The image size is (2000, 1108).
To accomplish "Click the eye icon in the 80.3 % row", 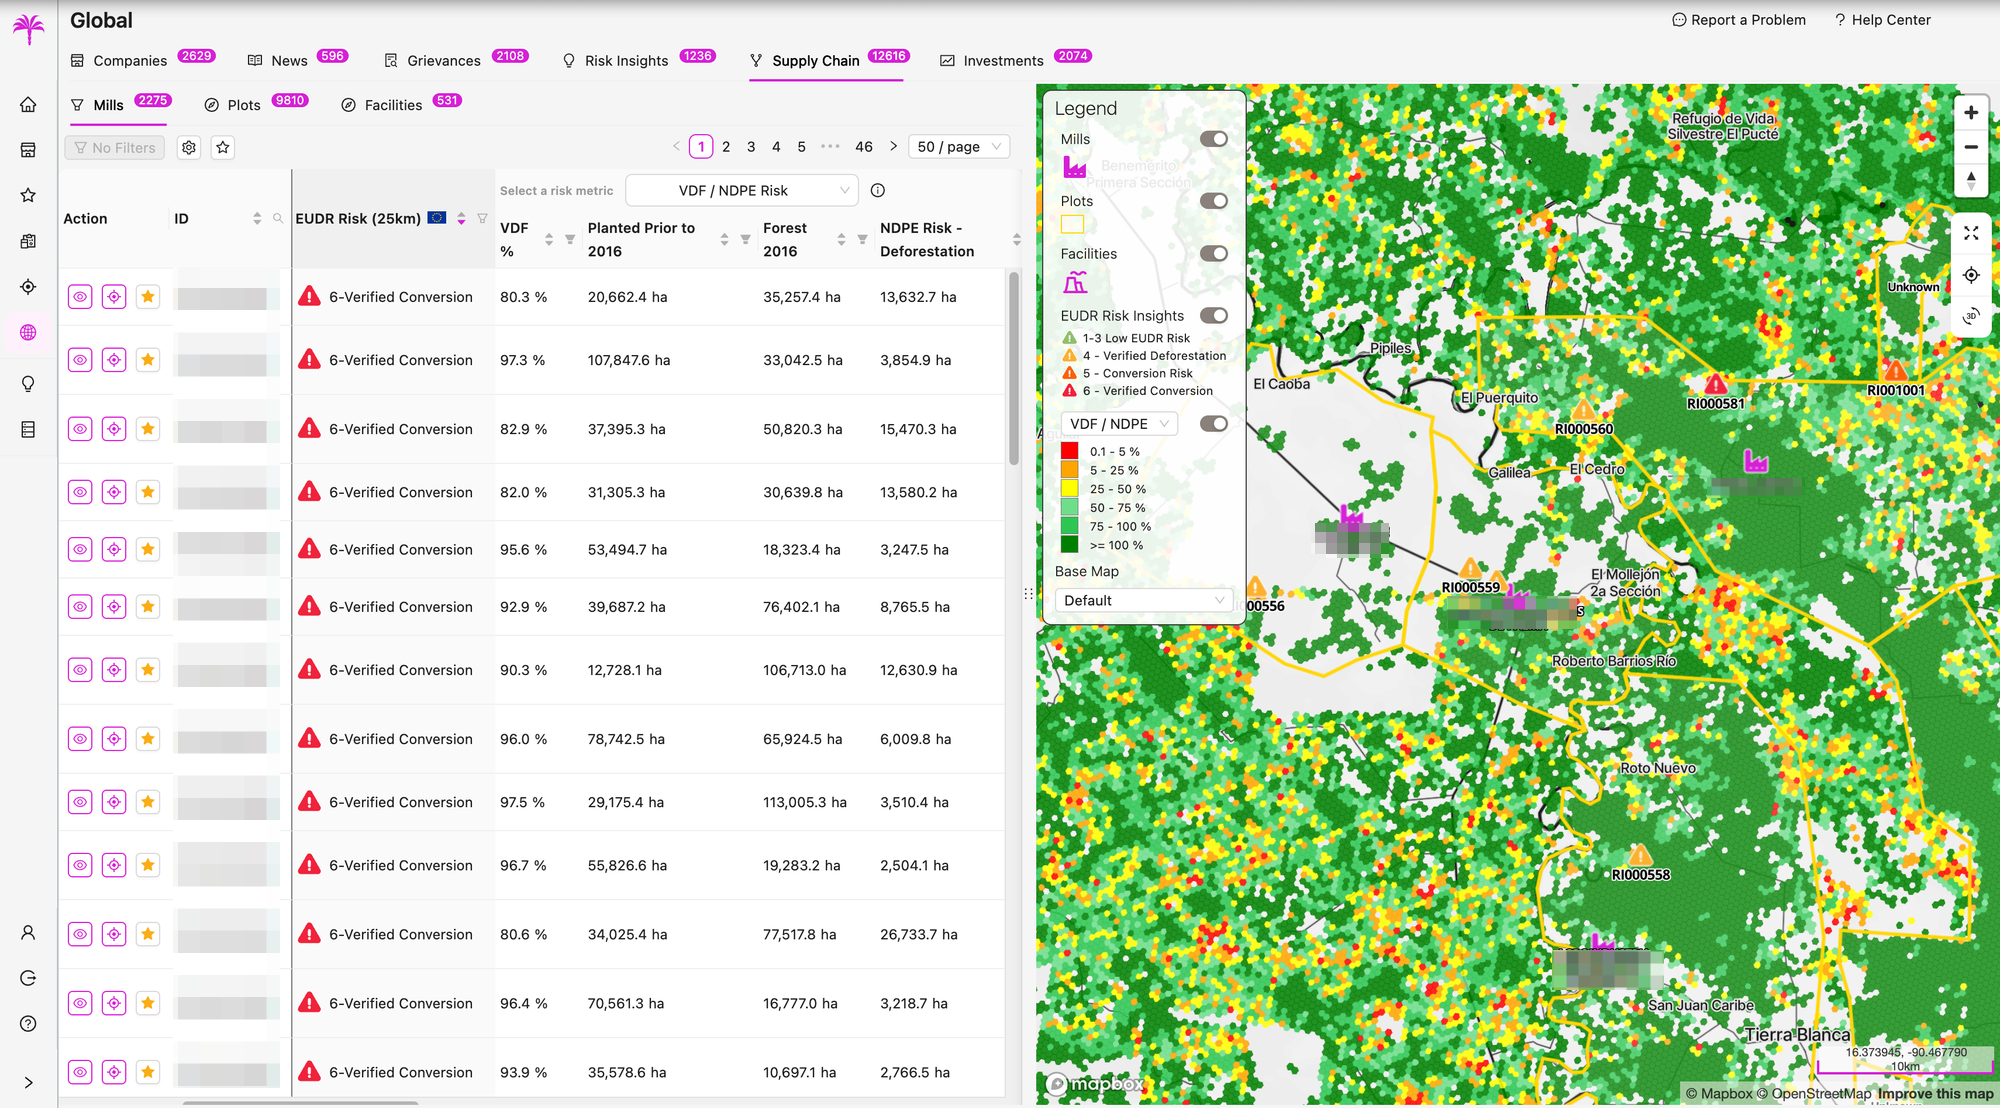I will tap(80, 297).
